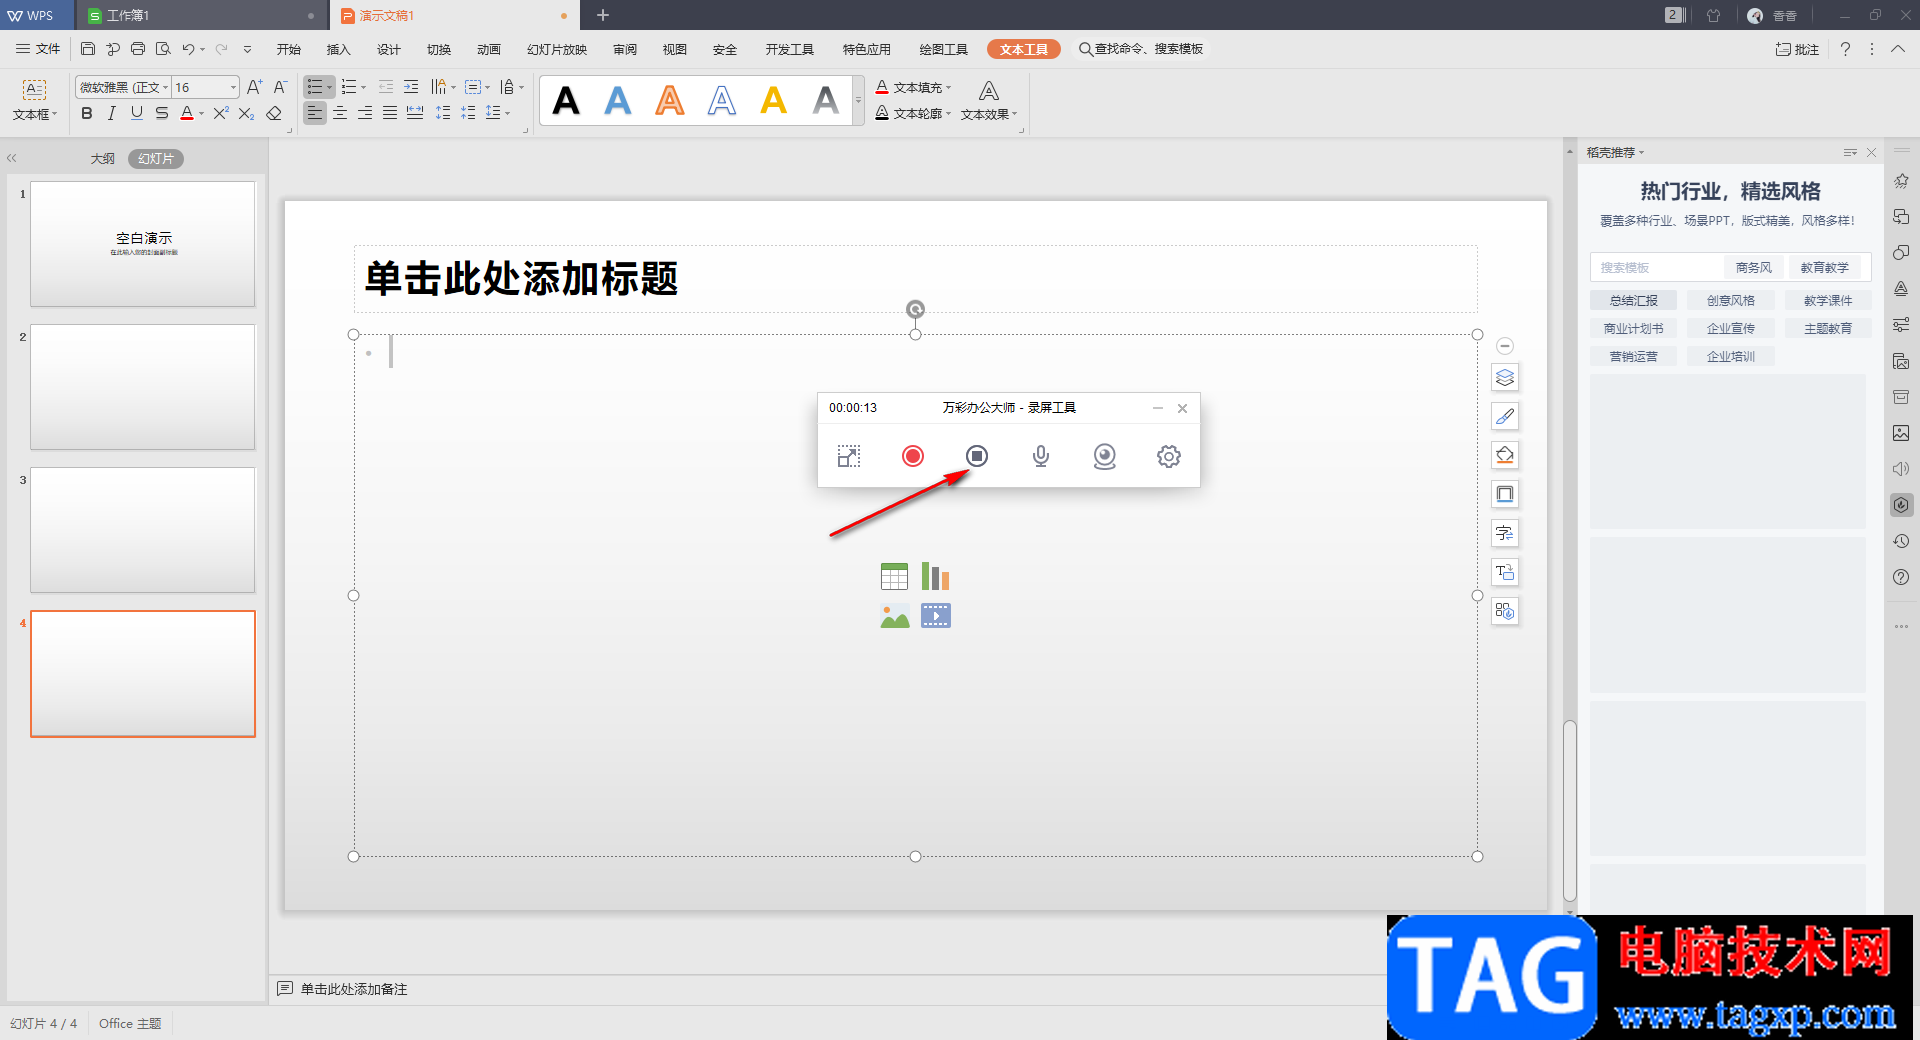Switch to 审阅 ribbon tab
1920x1040 pixels.
pos(625,49)
